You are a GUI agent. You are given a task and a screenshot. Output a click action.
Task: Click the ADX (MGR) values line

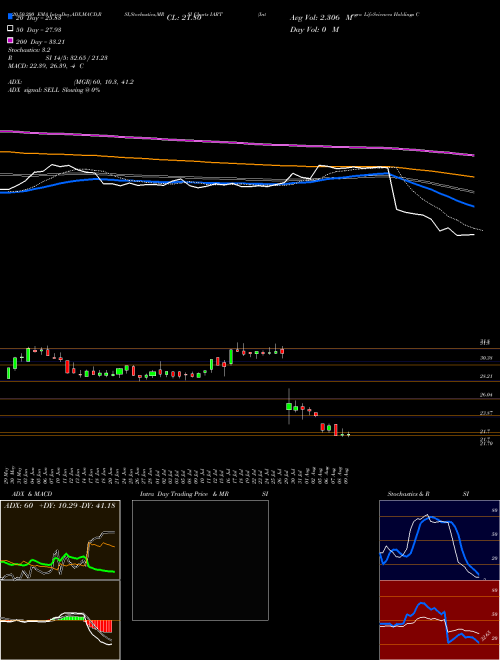pyautogui.click(x=71, y=82)
